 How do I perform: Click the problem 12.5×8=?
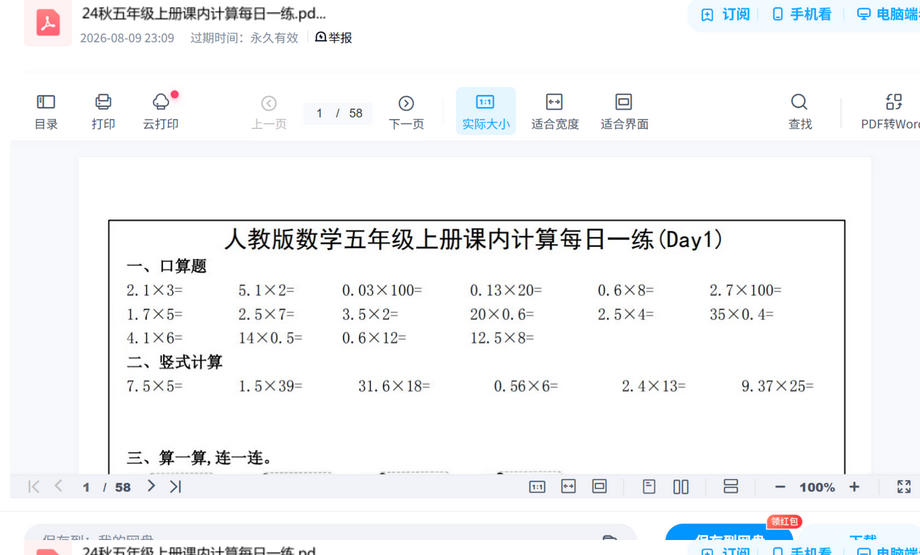point(502,338)
